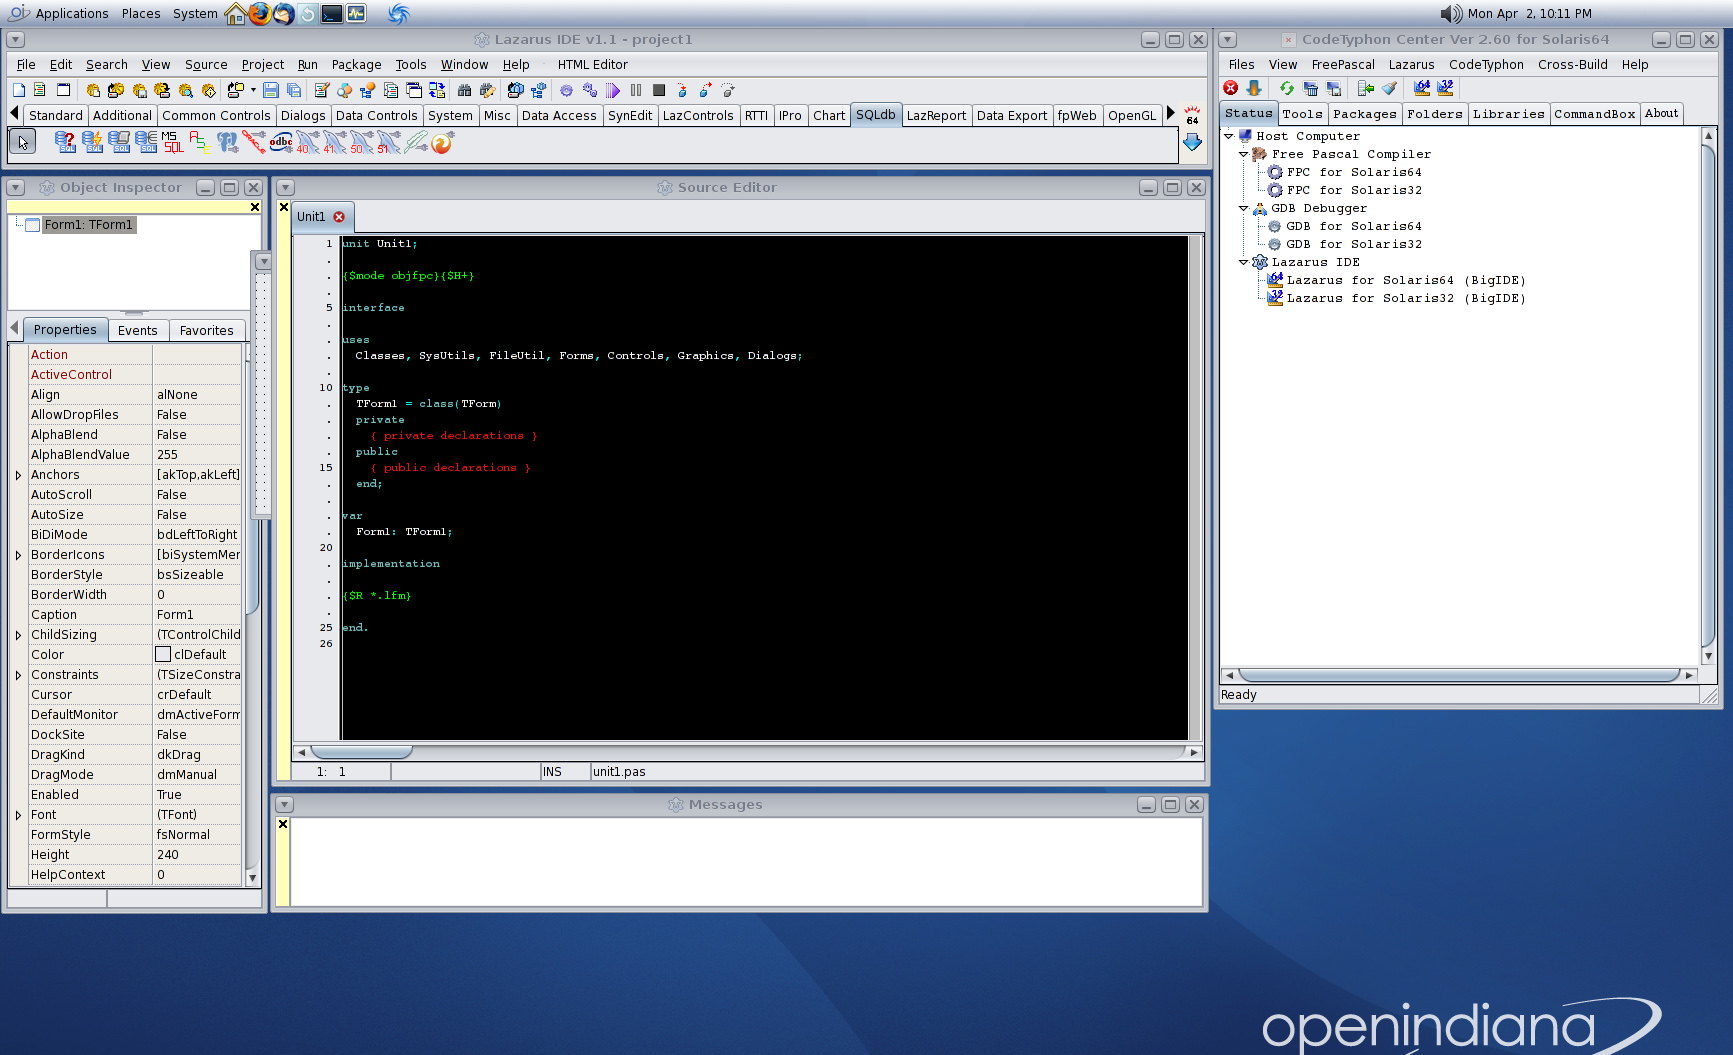Expand the ChildSizing property
This screenshot has height=1055, width=1733.
18,635
